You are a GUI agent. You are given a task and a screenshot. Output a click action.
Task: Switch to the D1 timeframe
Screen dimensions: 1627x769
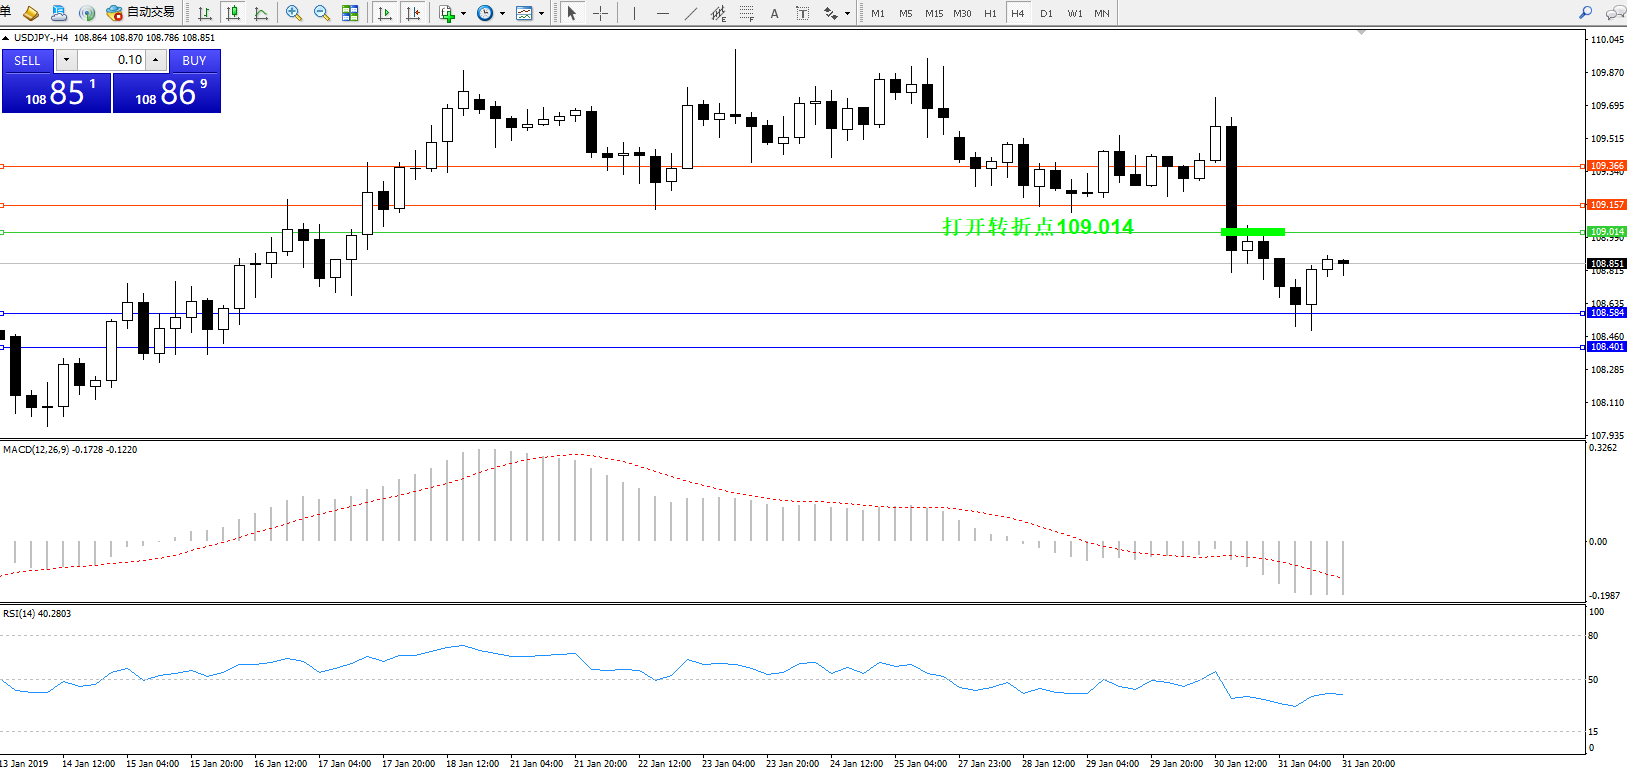click(x=1046, y=13)
